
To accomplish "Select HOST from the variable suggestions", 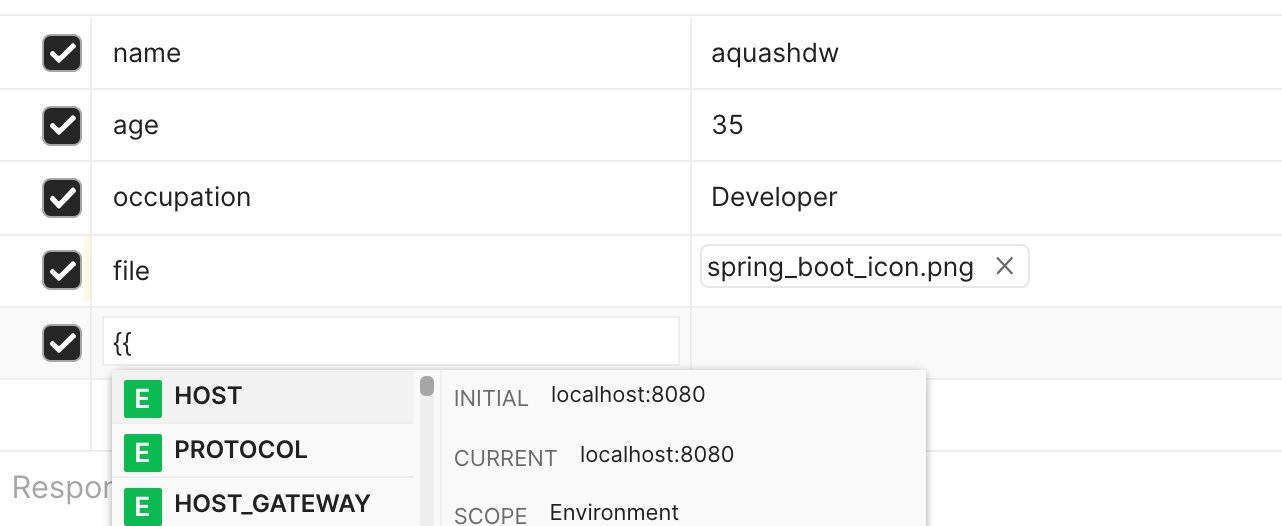I will [x=208, y=396].
